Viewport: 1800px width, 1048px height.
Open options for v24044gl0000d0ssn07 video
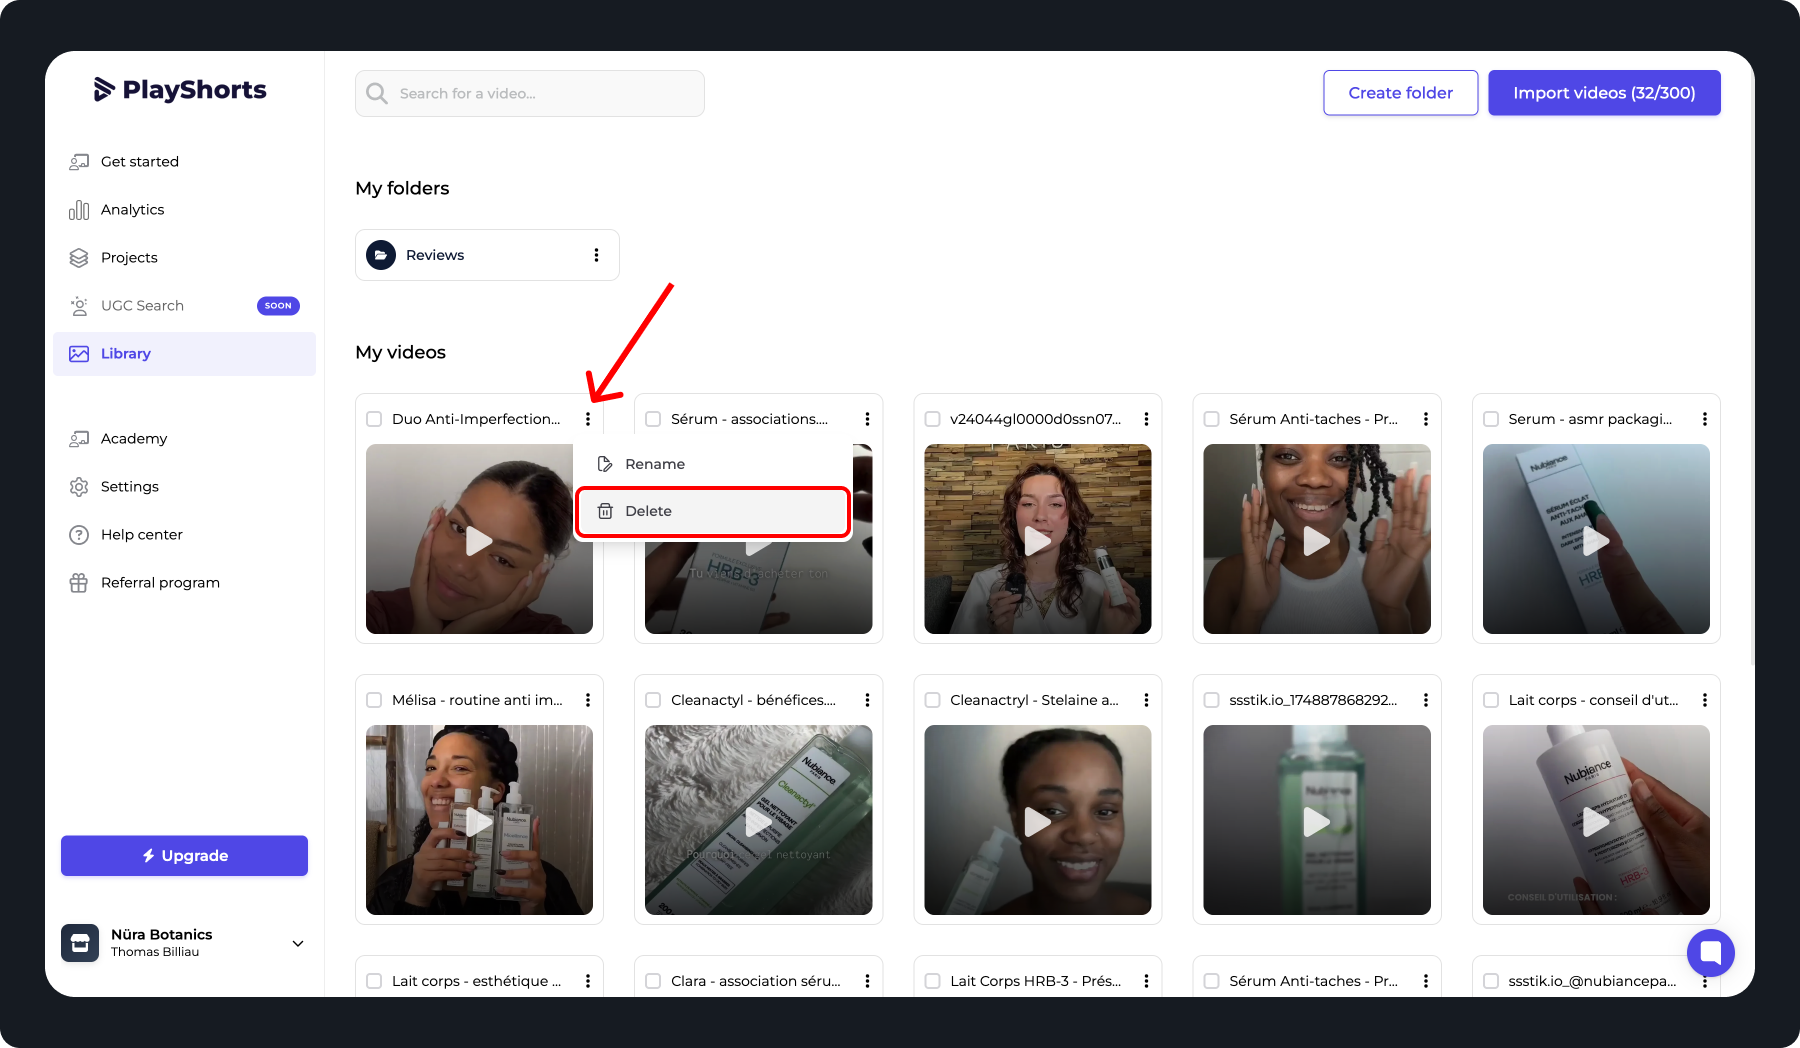pyautogui.click(x=1146, y=419)
